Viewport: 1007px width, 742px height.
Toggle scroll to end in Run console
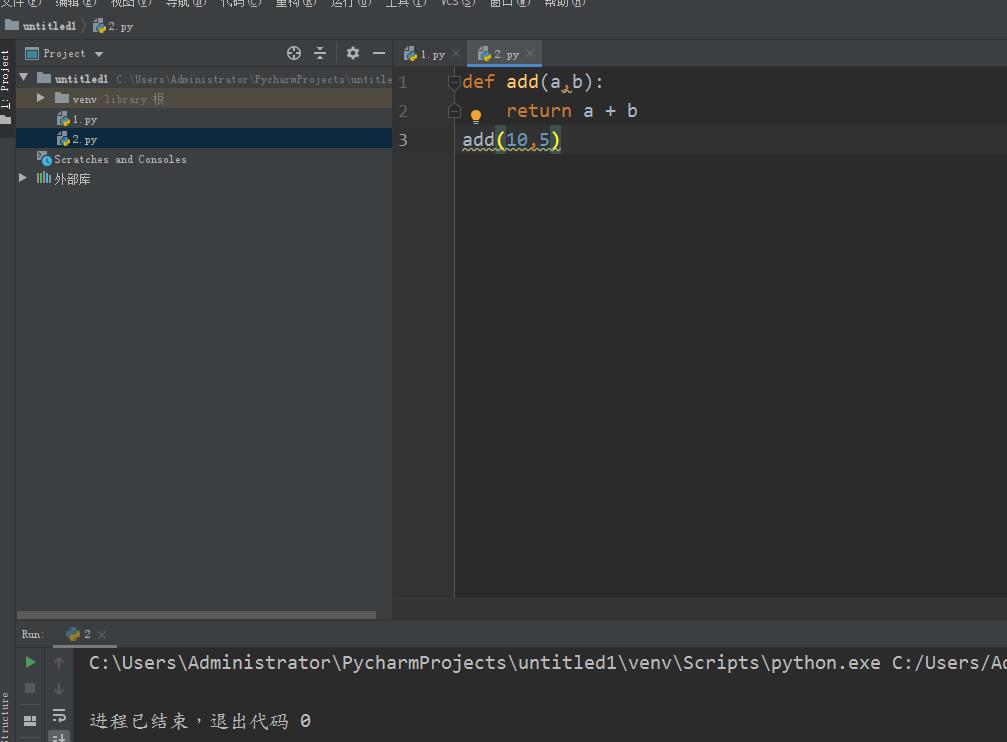tap(59, 737)
